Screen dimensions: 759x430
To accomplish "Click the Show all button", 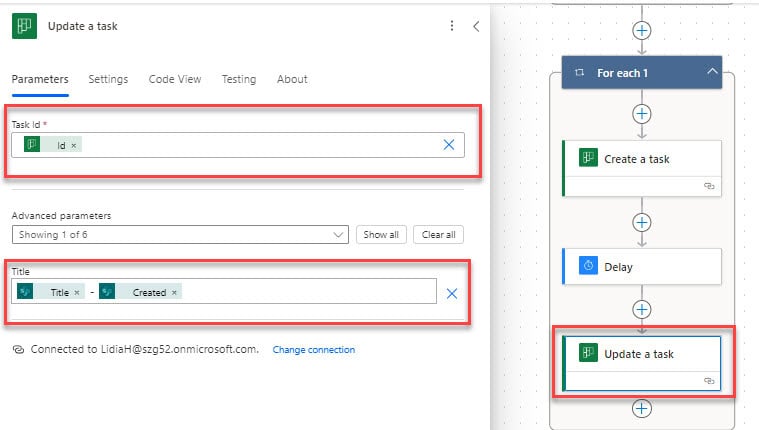I will click(381, 234).
